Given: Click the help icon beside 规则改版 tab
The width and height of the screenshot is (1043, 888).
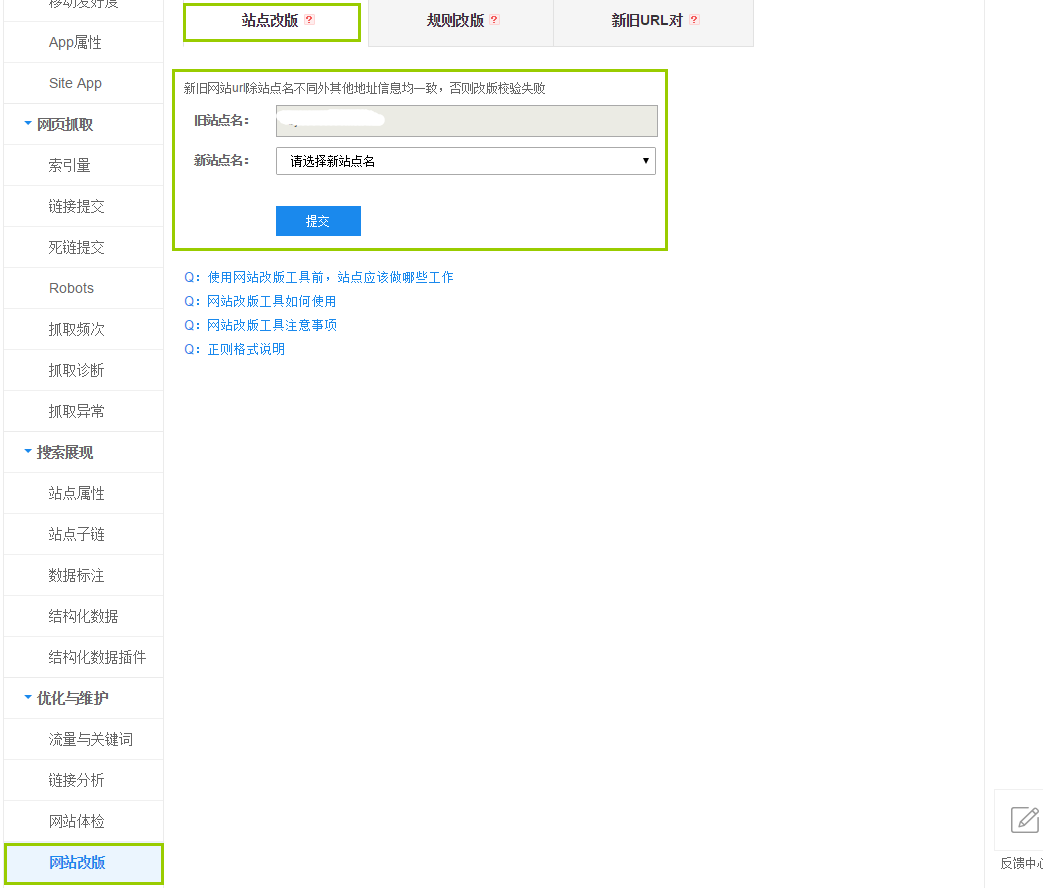Looking at the screenshot, I should click(494, 19).
